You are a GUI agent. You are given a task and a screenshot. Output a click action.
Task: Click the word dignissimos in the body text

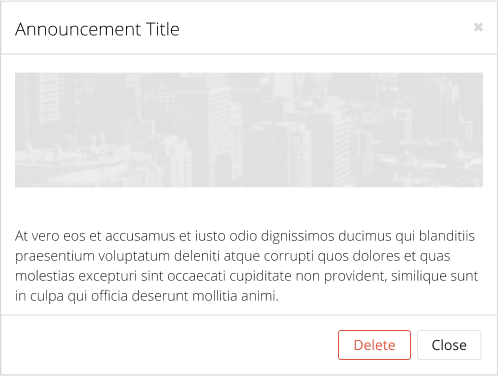(x=297, y=236)
